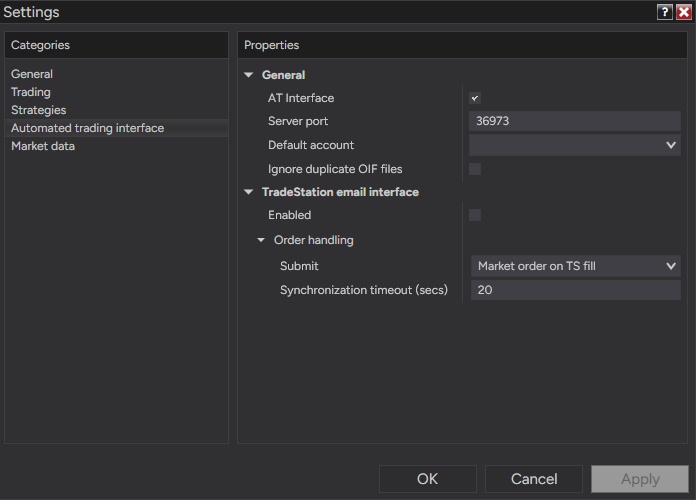Tick the TradeStation Enabled checkbox
Viewport: 696px width, 500px height.
(x=475, y=215)
